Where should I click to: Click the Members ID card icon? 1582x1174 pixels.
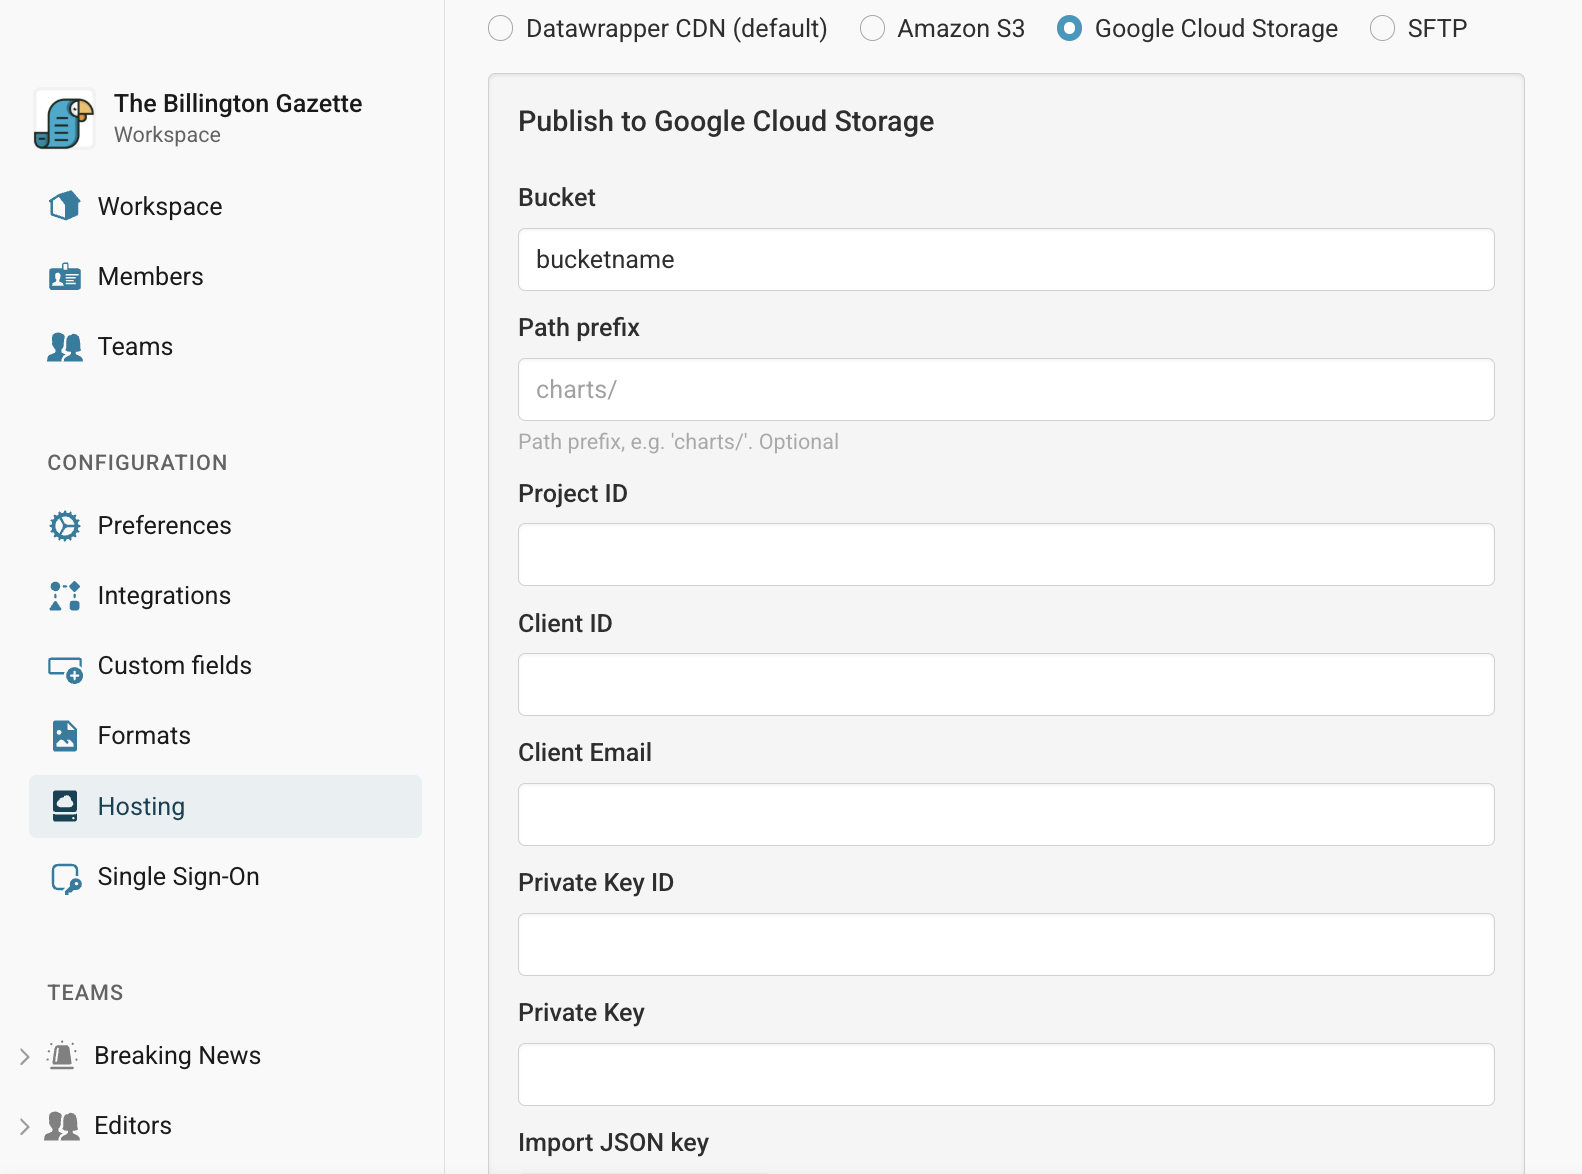[x=65, y=277]
